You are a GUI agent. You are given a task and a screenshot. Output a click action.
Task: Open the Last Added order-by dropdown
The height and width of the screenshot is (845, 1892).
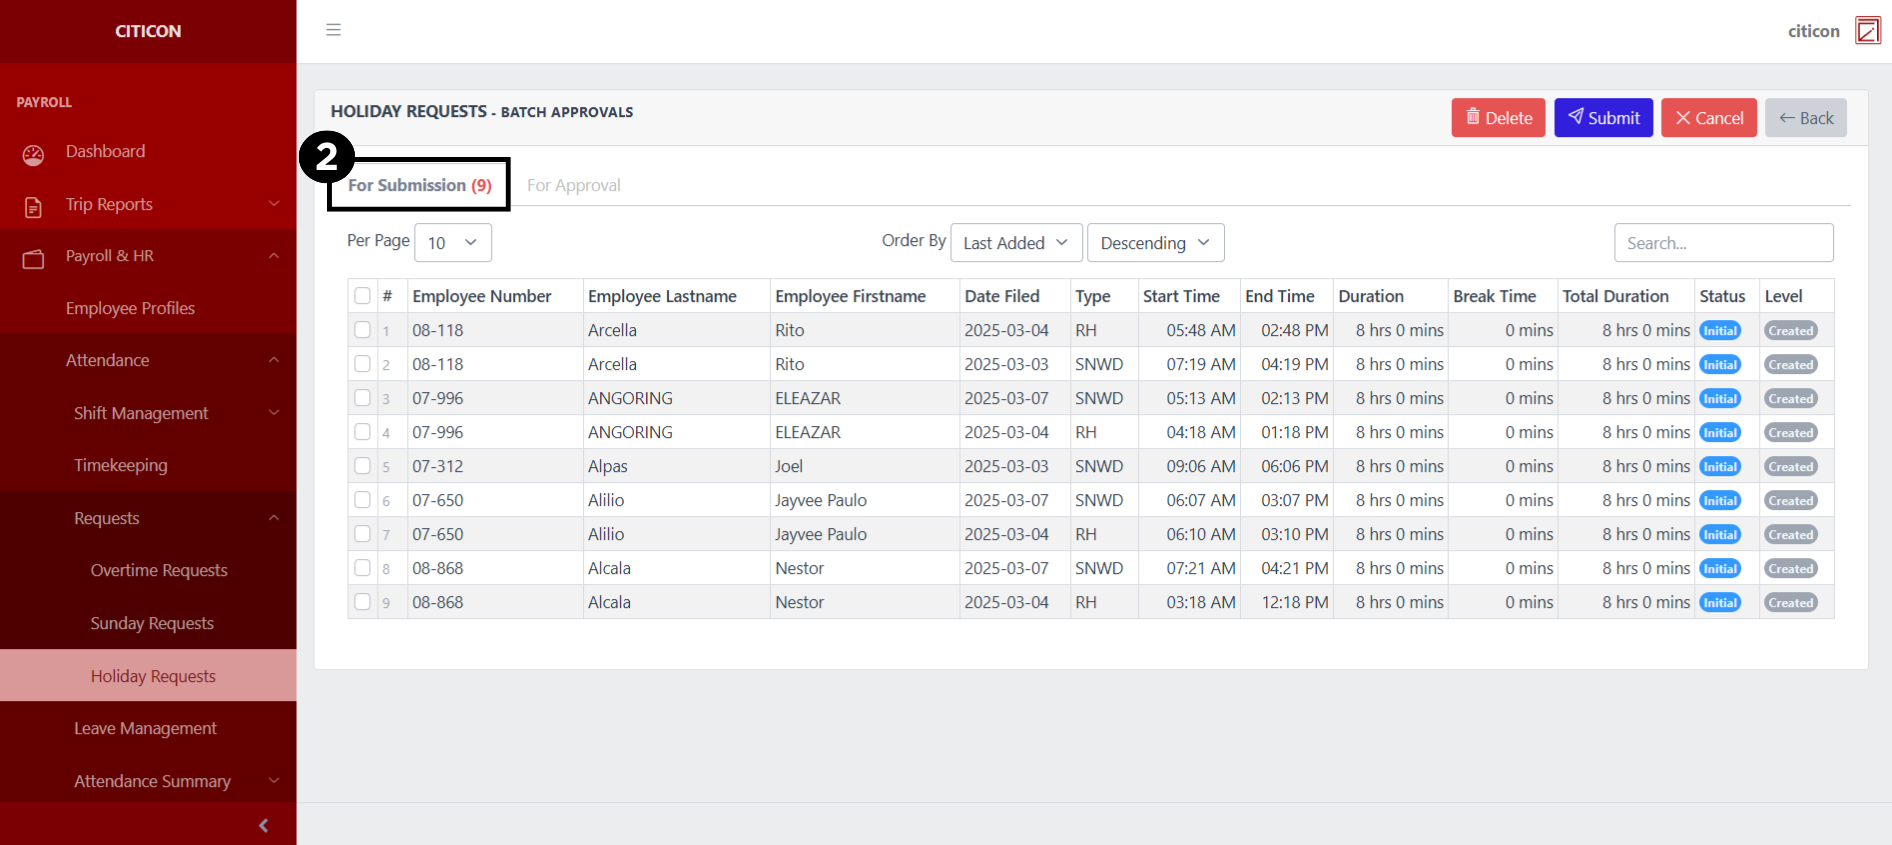1015,243
